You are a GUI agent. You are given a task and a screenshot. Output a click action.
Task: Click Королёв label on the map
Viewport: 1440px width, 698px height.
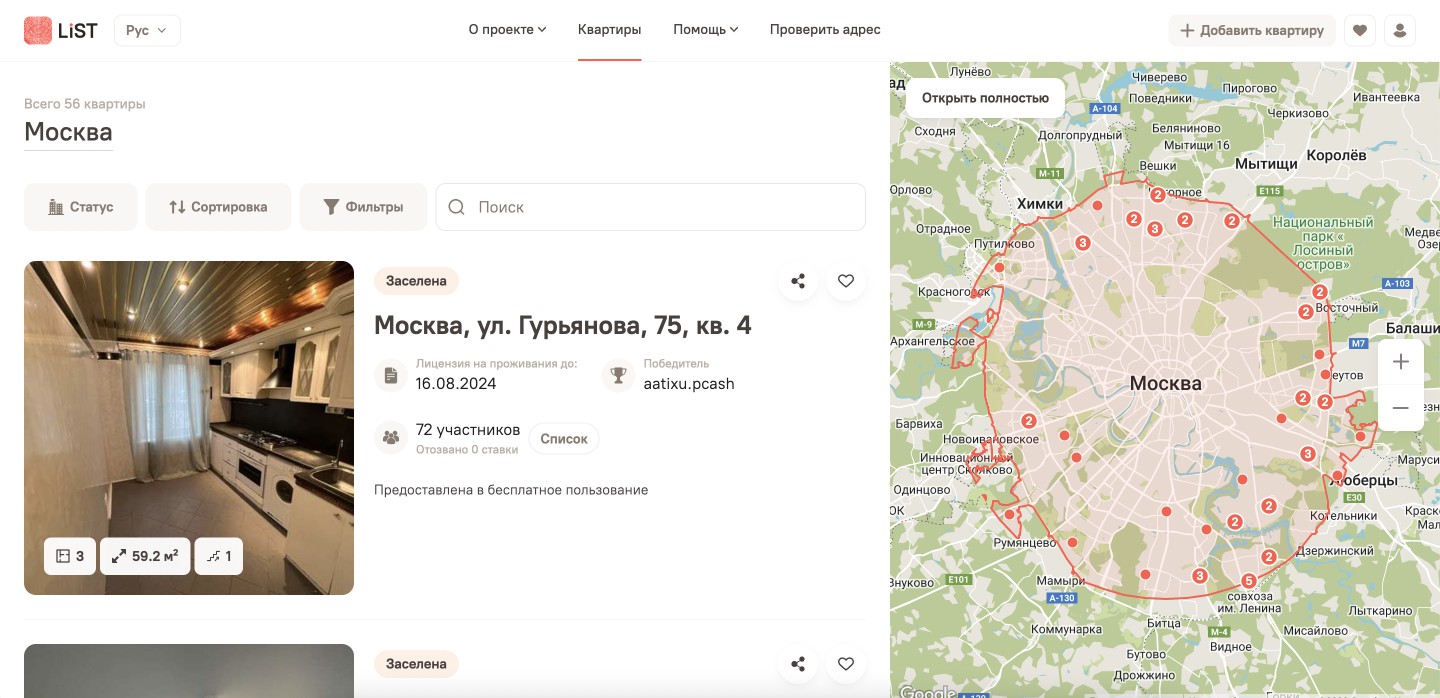coord(1336,155)
